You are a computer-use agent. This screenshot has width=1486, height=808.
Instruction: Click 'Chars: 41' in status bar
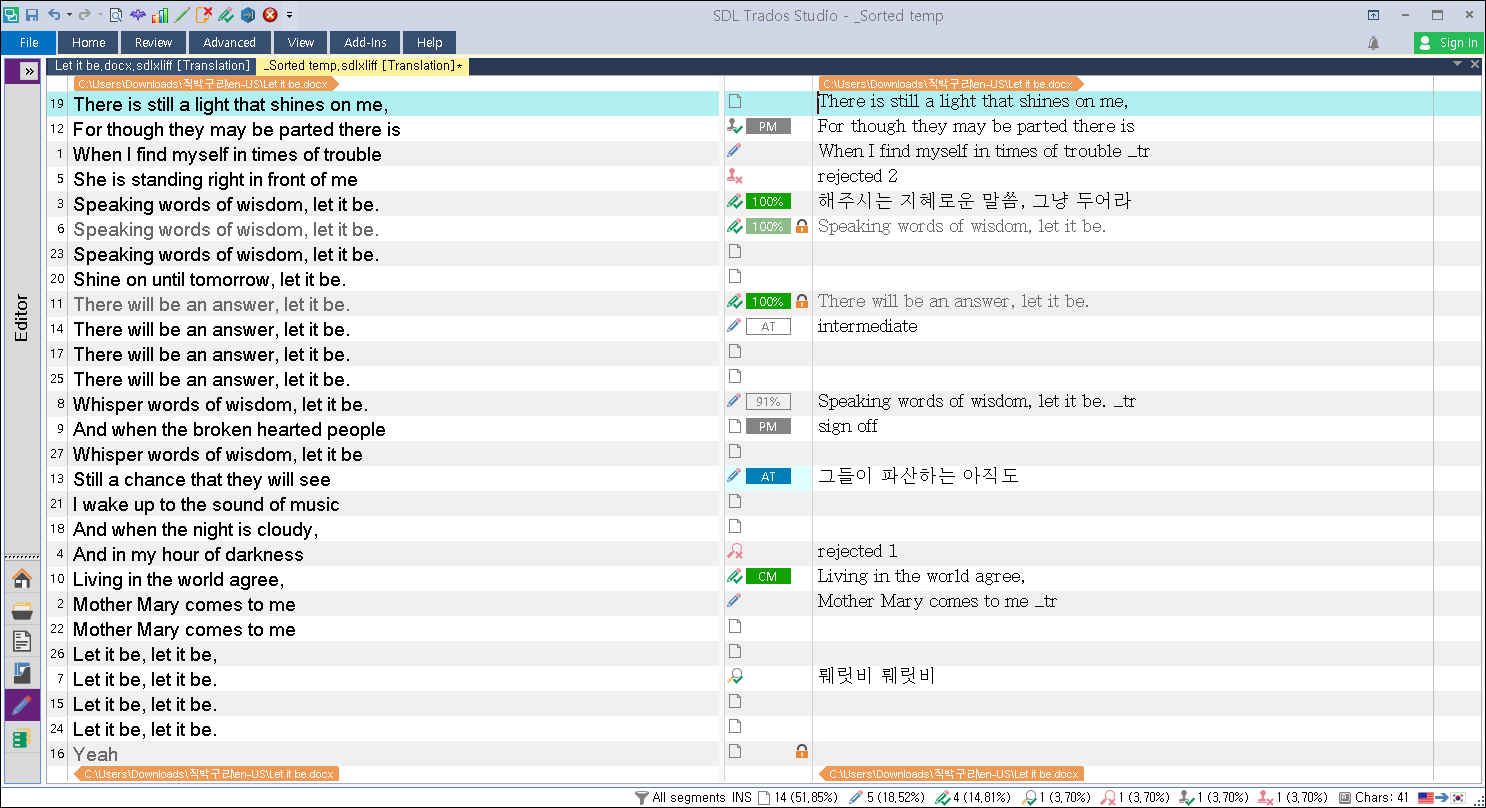tap(1383, 797)
